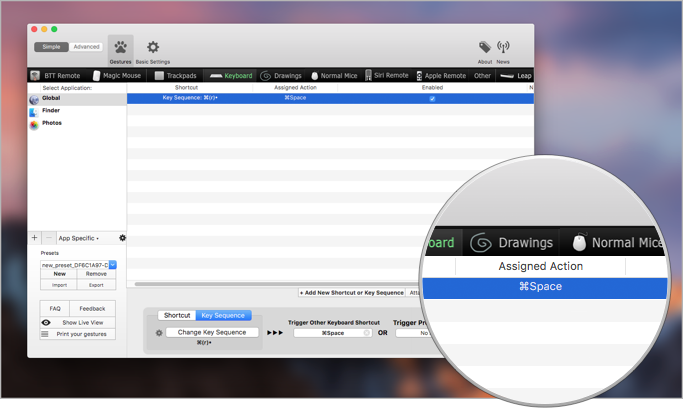Click the Enabled column header

coord(432,88)
